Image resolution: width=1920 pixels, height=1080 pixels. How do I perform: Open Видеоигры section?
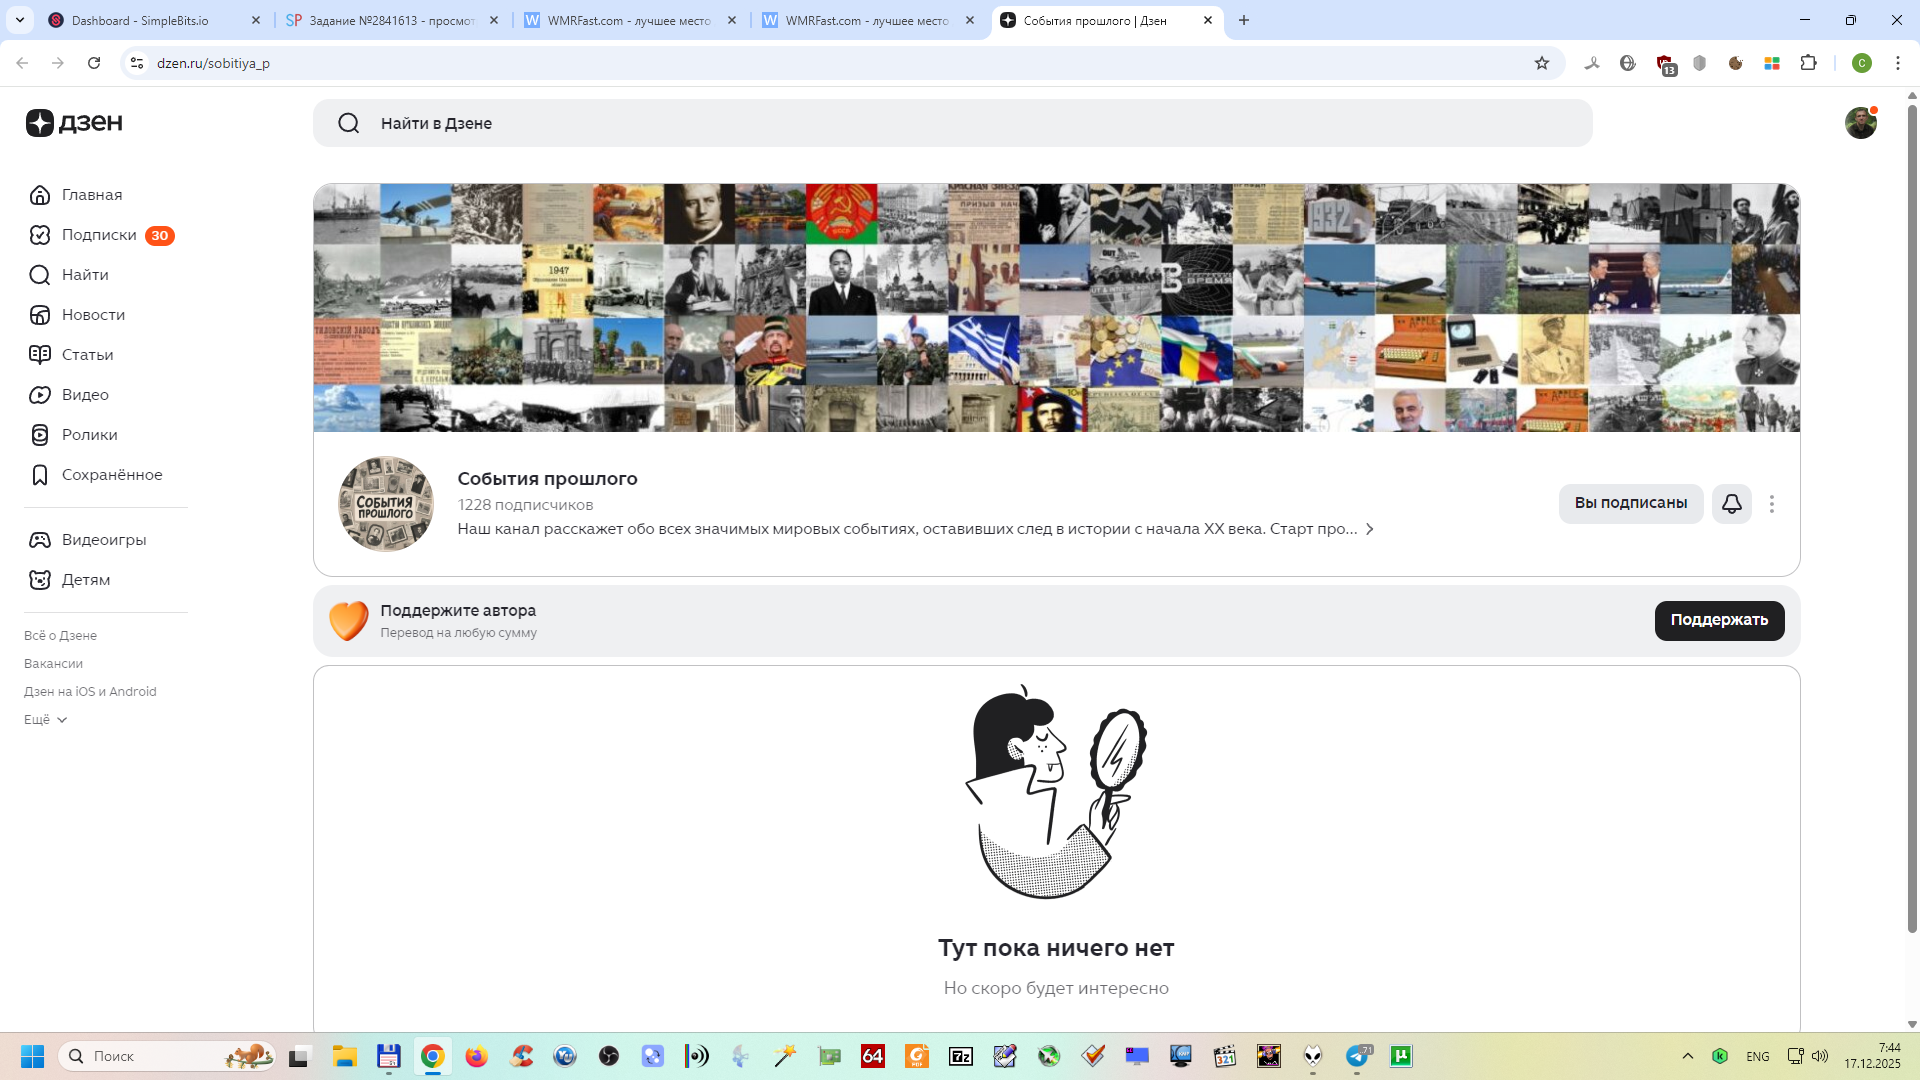click(x=103, y=540)
